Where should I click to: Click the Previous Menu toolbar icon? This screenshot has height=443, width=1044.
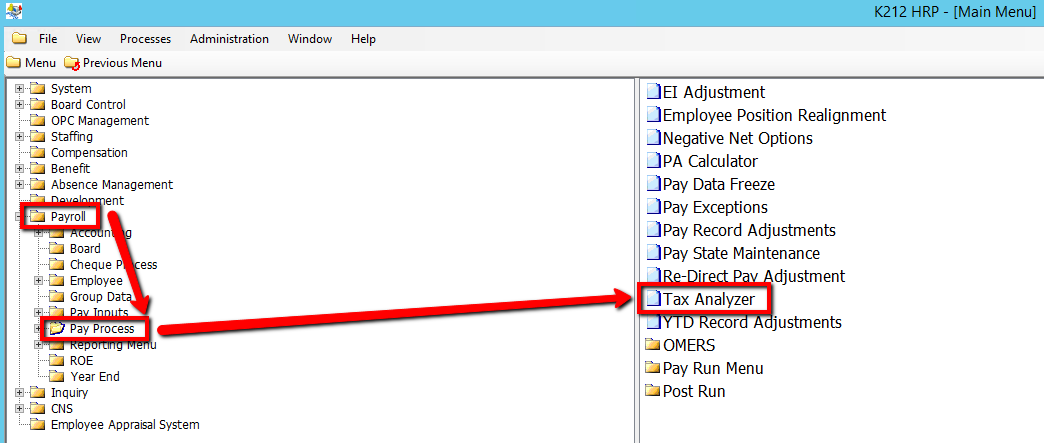pyautogui.click(x=71, y=63)
